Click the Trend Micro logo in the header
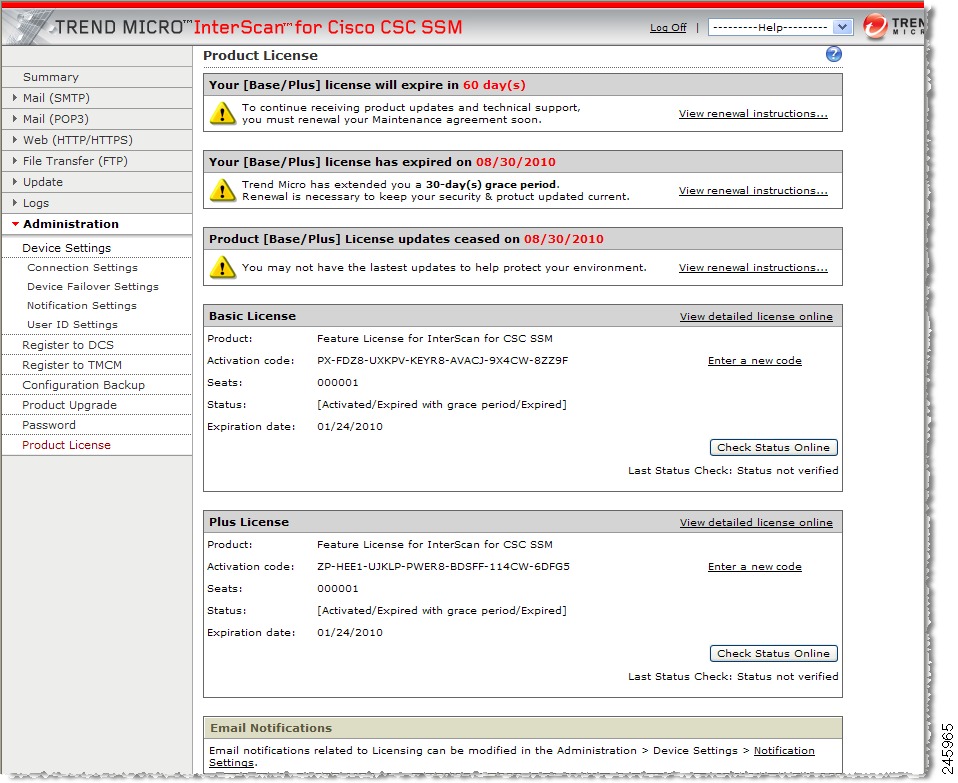This screenshot has height=783, width=958. [x=893, y=26]
